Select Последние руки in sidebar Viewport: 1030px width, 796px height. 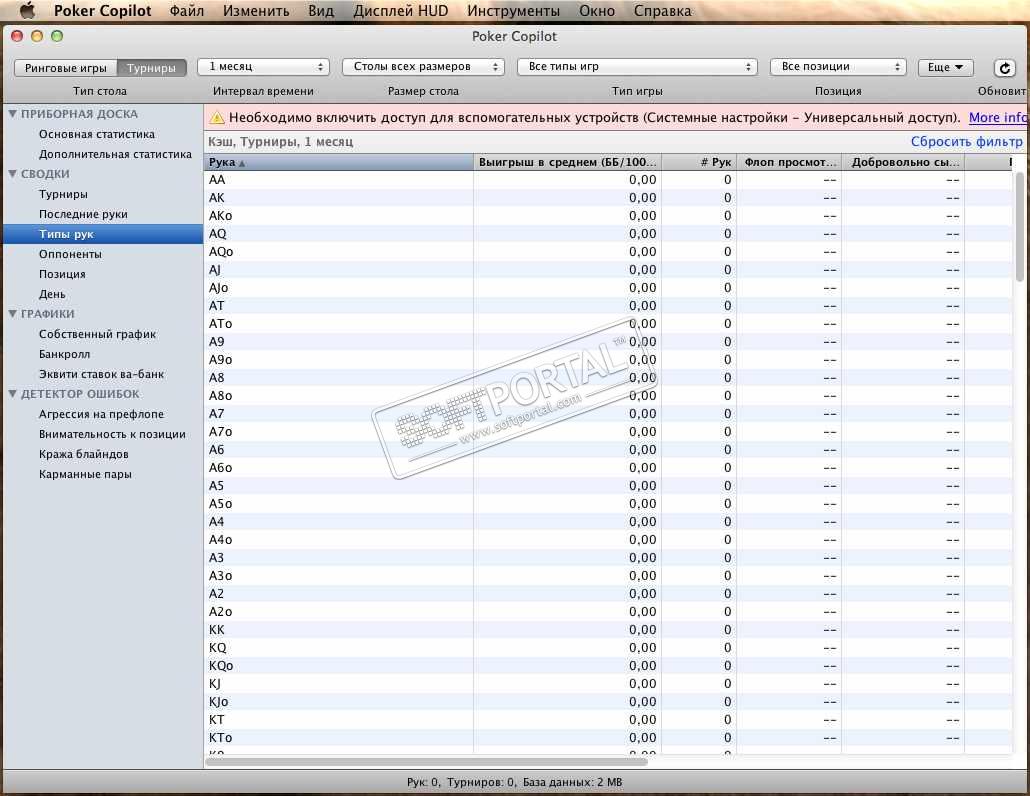click(x=83, y=214)
